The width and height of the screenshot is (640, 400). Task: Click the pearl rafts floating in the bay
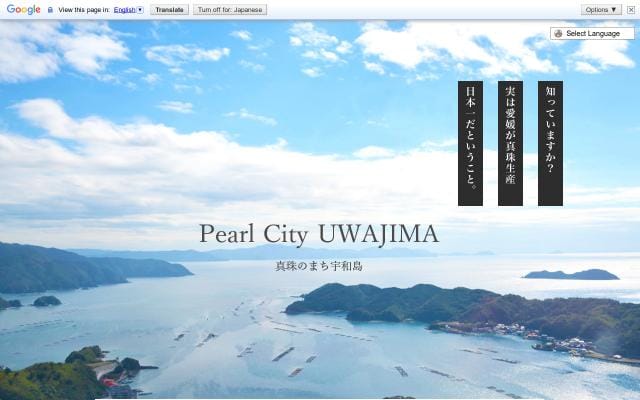[x=283, y=354]
